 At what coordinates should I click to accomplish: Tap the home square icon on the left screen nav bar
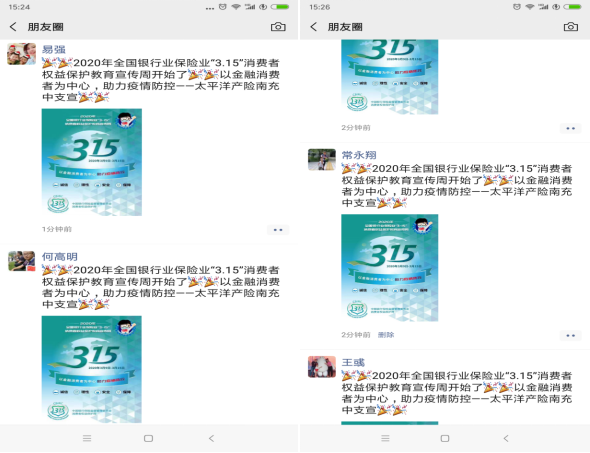tap(149, 438)
